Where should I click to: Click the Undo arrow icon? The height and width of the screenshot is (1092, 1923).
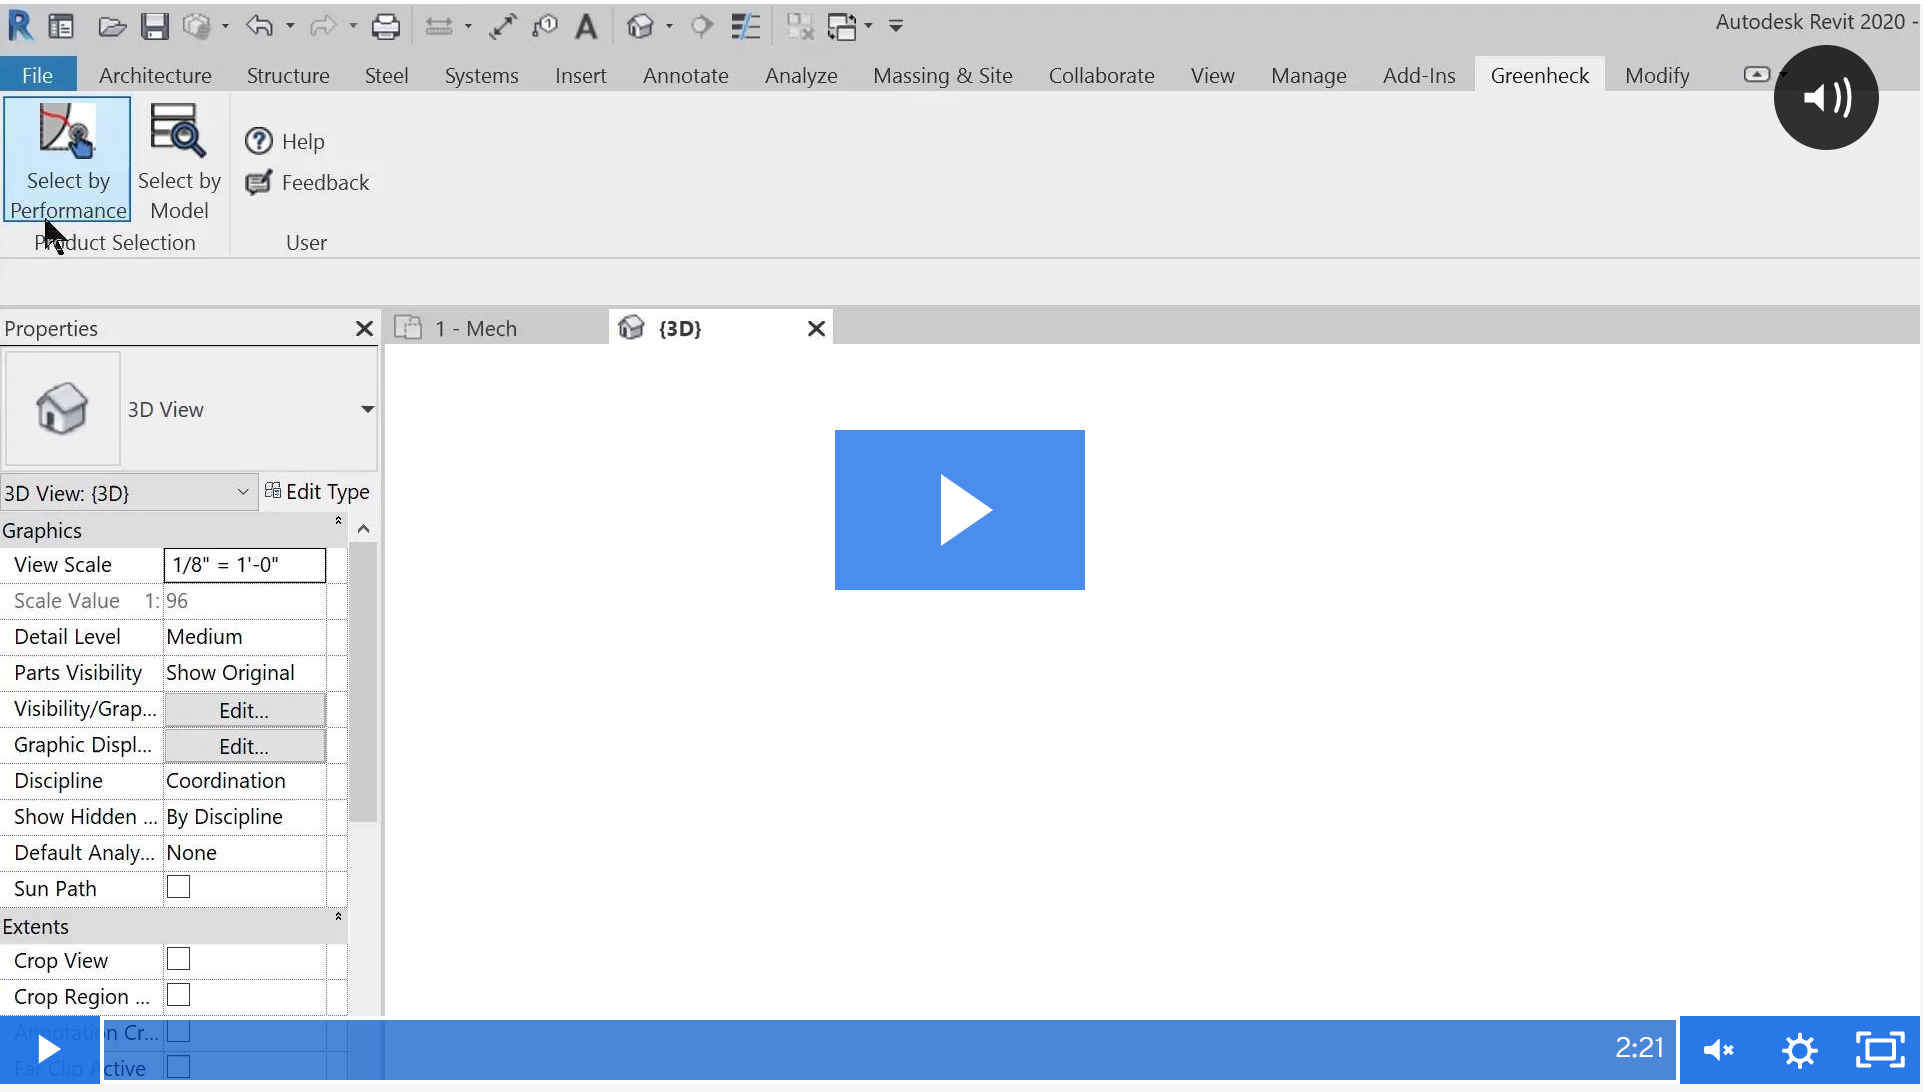[x=259, y=27]
